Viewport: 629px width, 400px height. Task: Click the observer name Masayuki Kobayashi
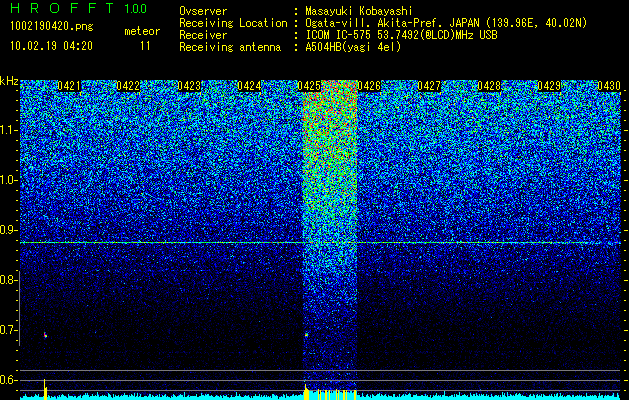click(359, 11)
